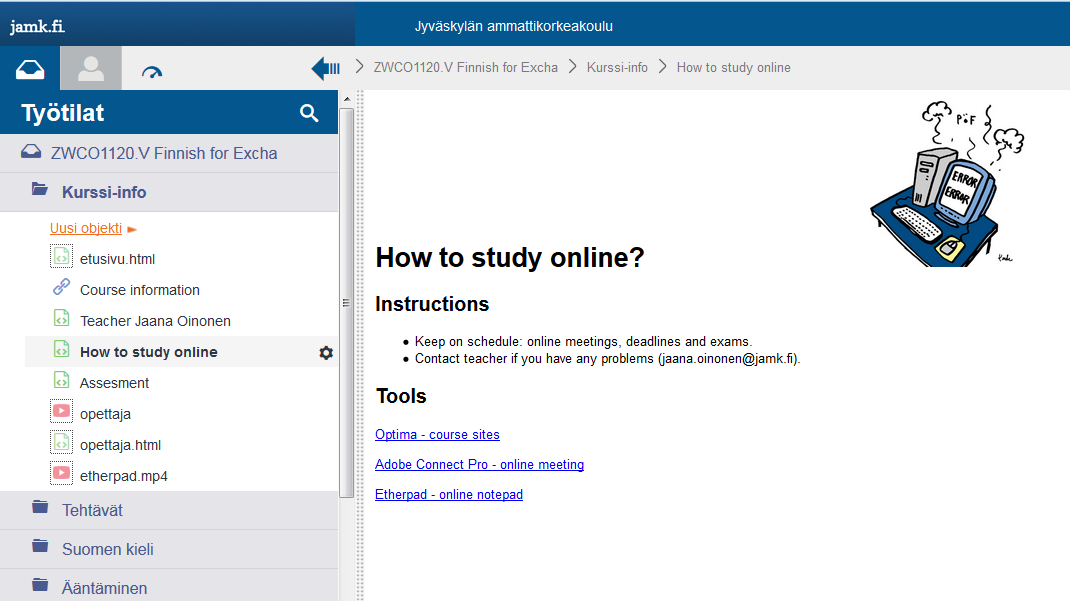Expand the Suomen kieli folder
The height and width of the screenshot is (601, 1070).
click(107, 549)
